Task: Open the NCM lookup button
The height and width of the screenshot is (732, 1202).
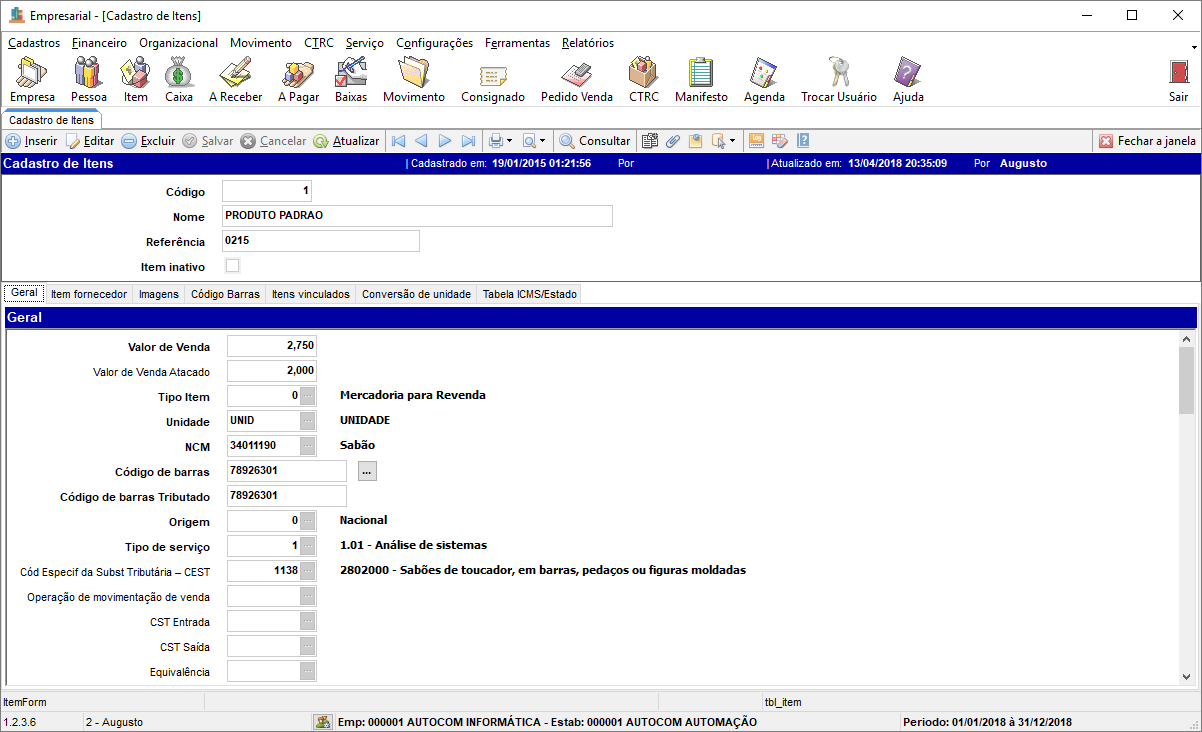Action: pos(308,446)
